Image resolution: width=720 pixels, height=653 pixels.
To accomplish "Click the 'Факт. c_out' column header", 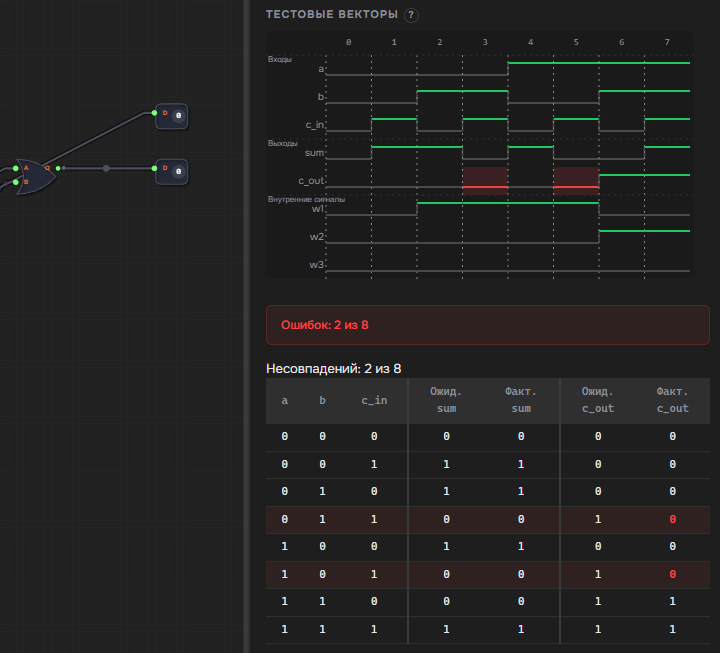I will point(672,400).
